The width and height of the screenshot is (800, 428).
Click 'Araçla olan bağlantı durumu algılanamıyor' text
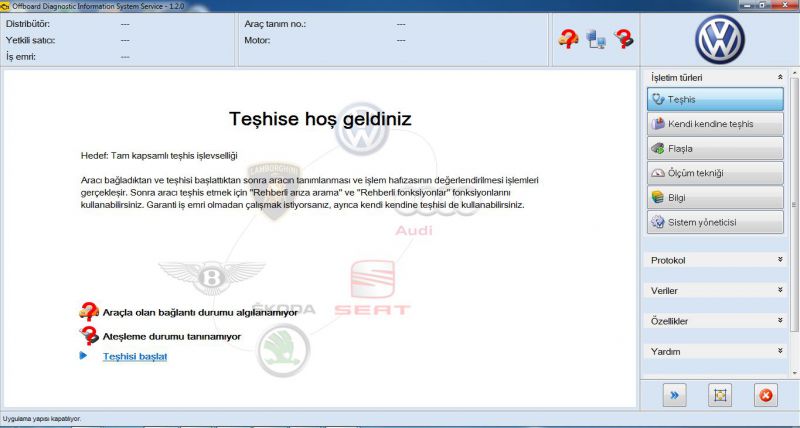point(200,313)
